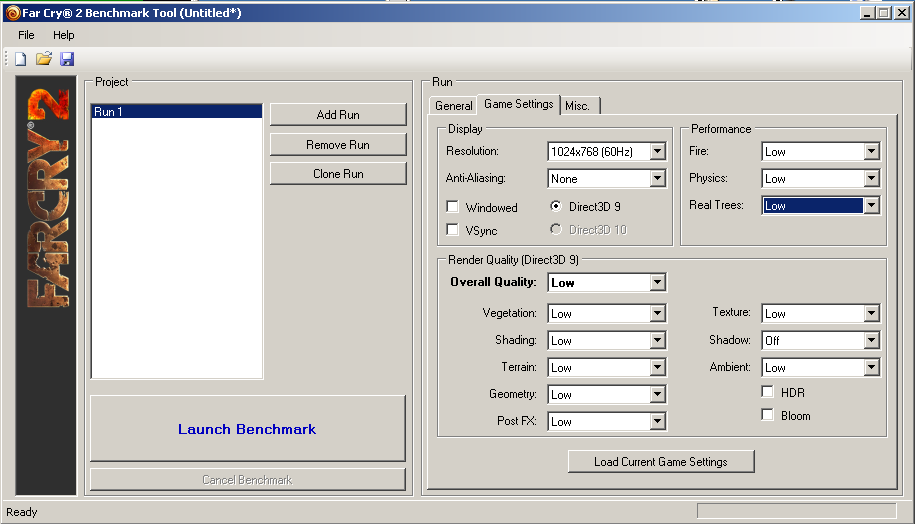Open the Real Trees dropdown

click(821, 206)
